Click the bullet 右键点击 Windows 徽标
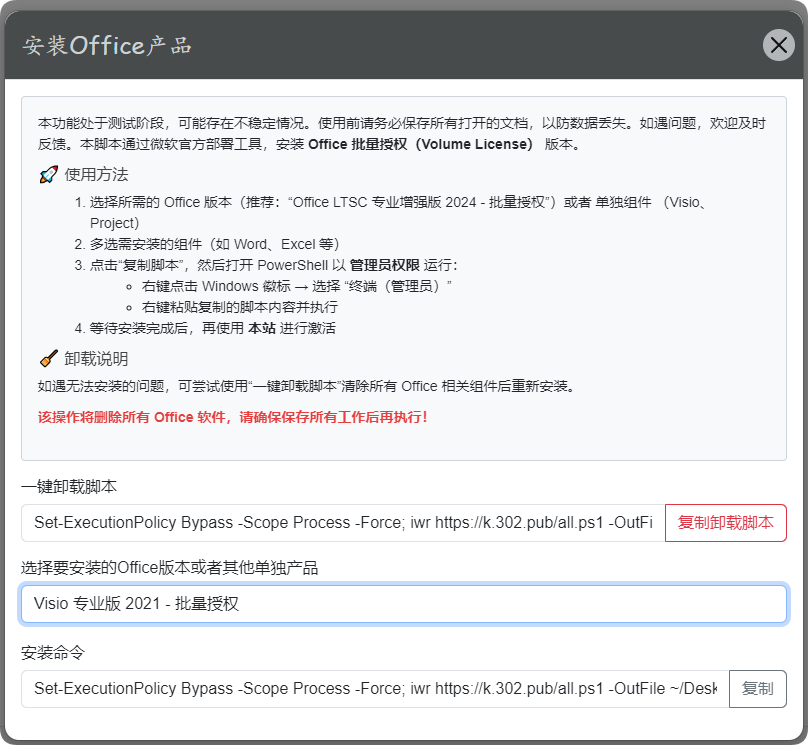 click(x=297, y=286)
